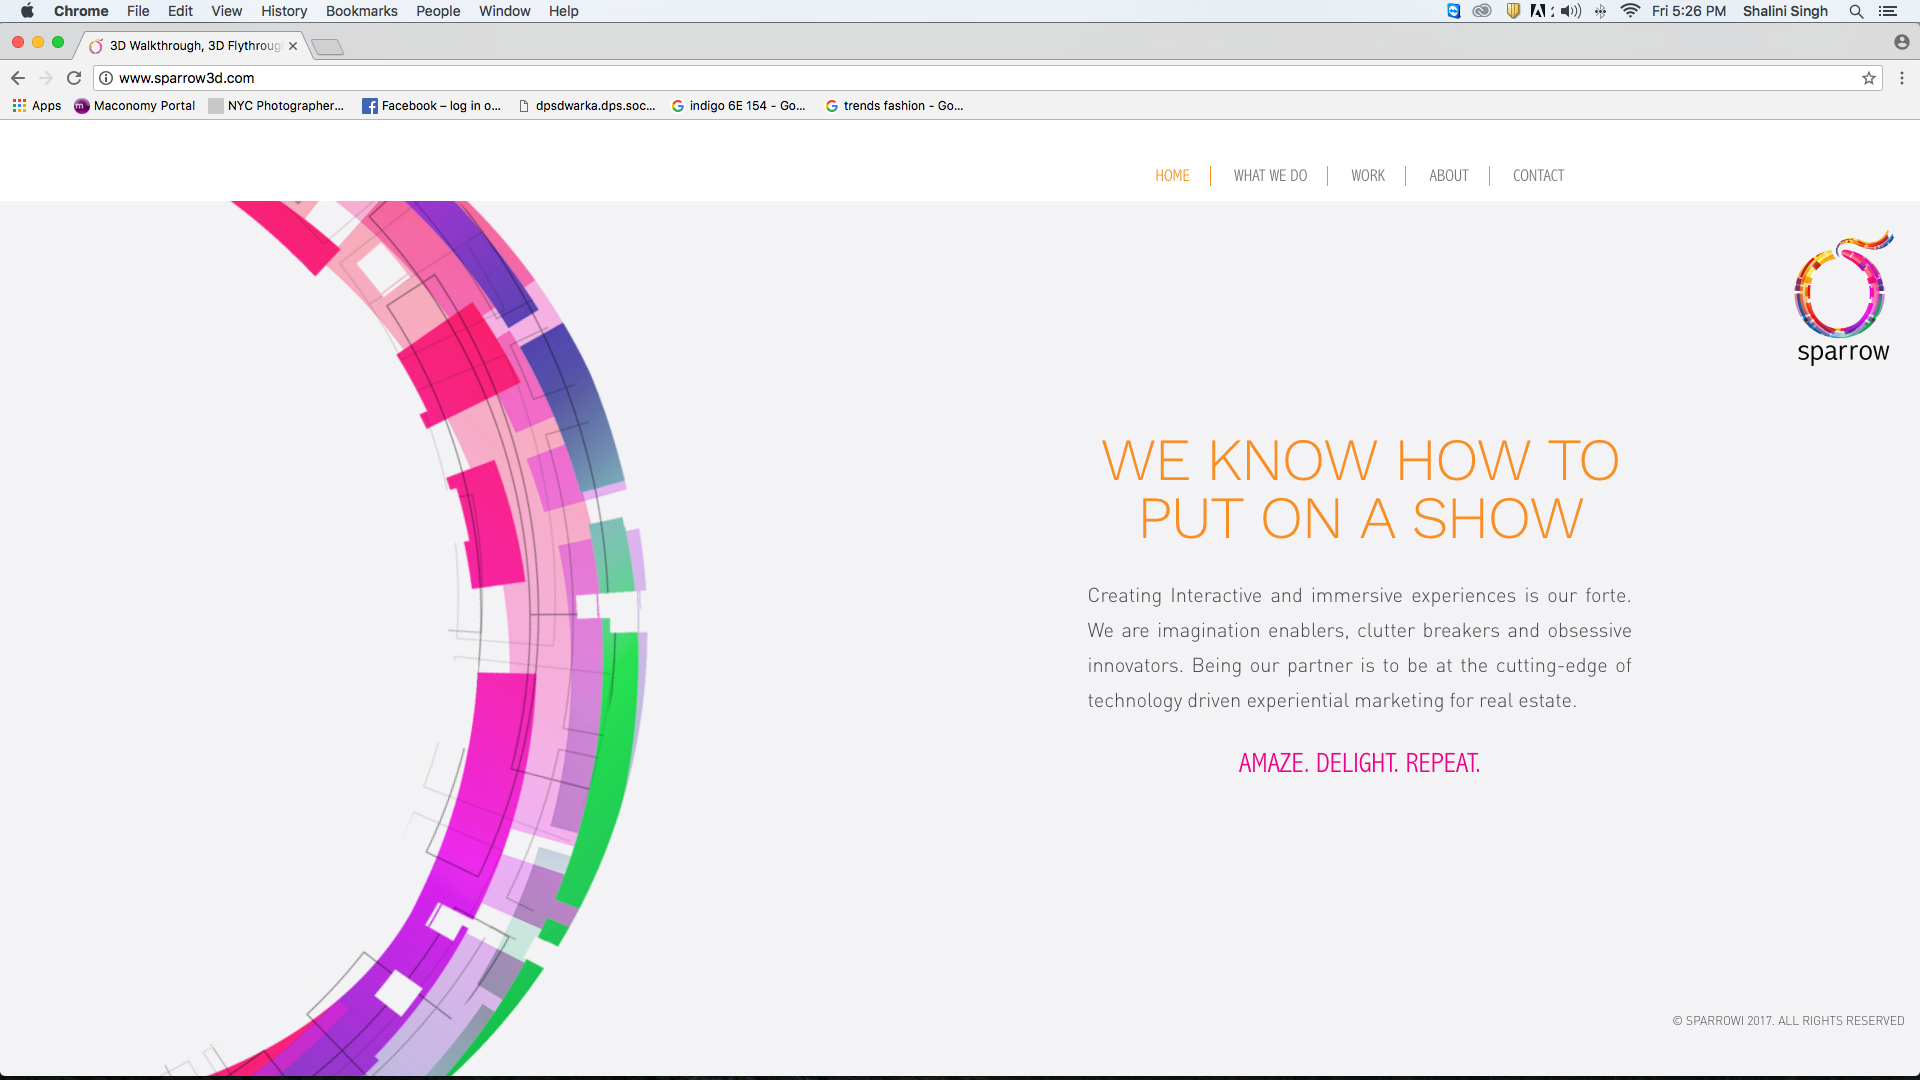Open the Chrome profile avatar icon
This screenshot has height=1080, width=1920.
[x=1901, y=42]
